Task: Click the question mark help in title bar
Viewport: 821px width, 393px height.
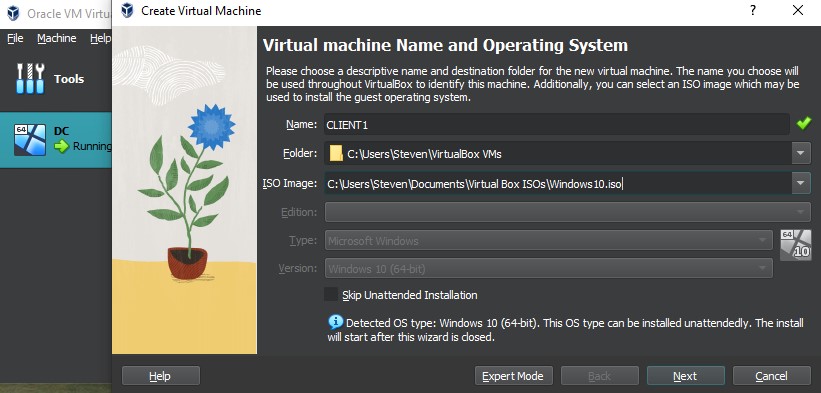Action: tap(753, 10)
